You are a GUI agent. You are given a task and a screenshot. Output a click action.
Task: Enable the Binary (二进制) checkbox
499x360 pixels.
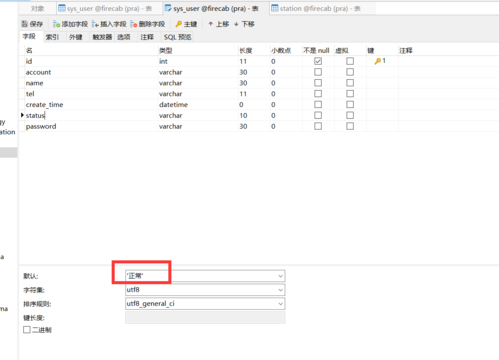coord(27,330)
